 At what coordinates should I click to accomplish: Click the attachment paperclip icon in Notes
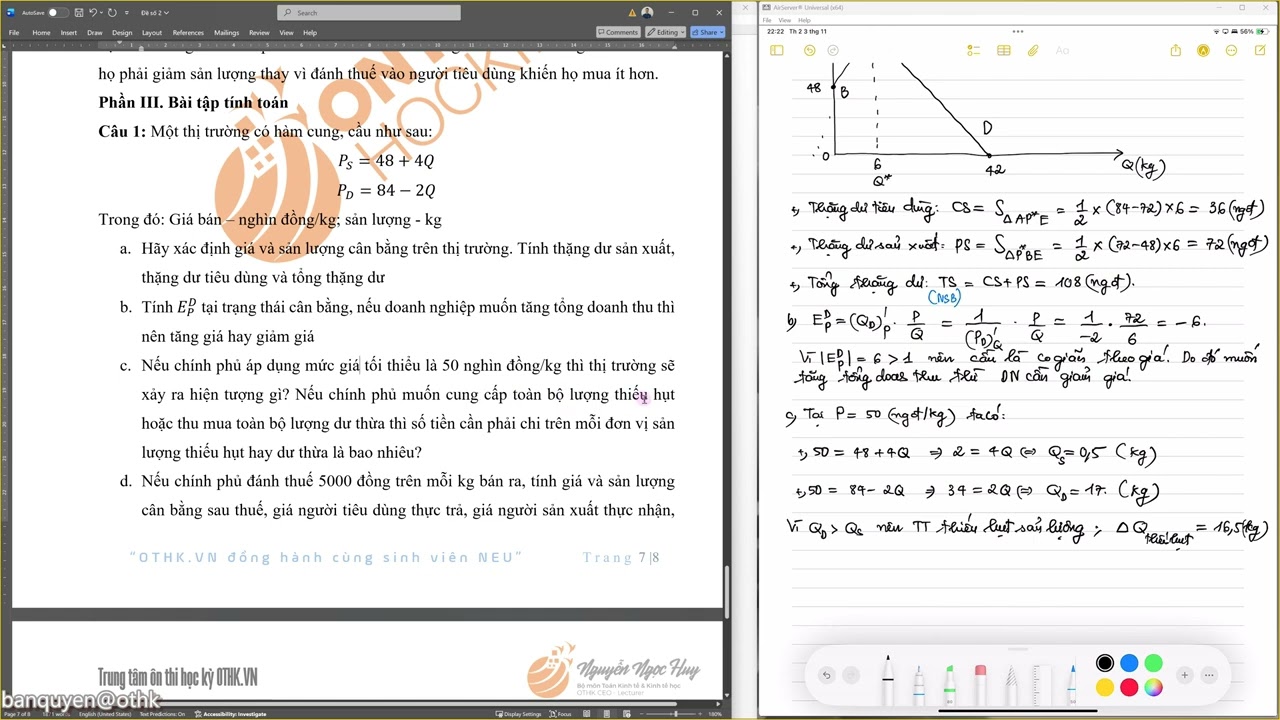1033,50
